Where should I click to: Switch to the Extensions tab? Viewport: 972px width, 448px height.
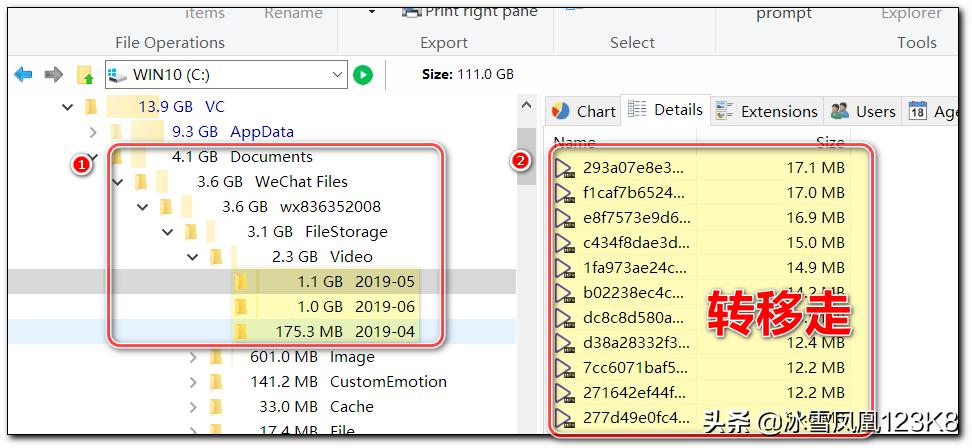(x=767, y=112)
